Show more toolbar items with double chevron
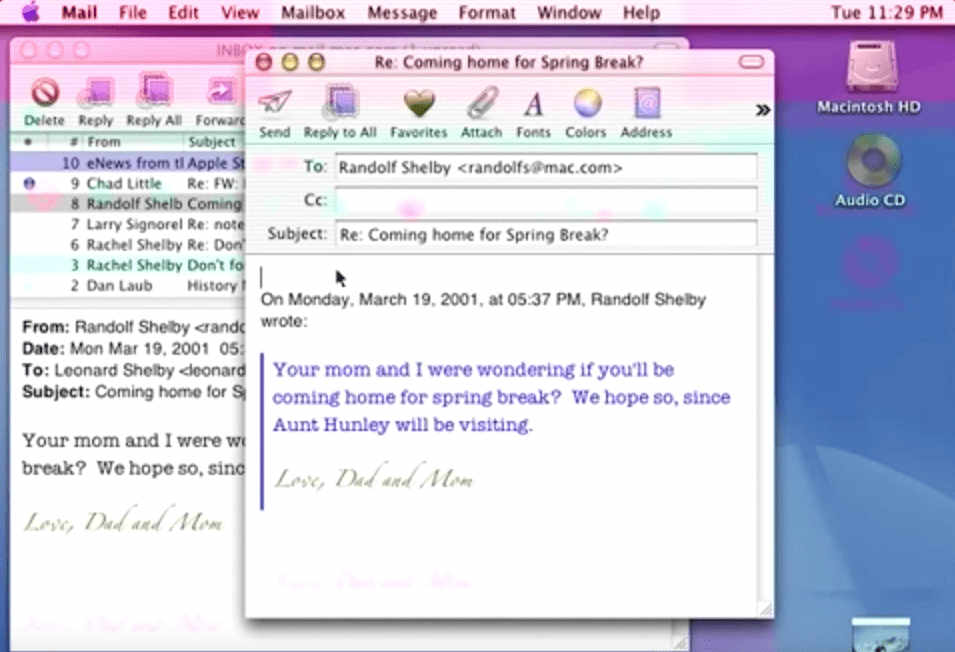 tap(763, 110)
